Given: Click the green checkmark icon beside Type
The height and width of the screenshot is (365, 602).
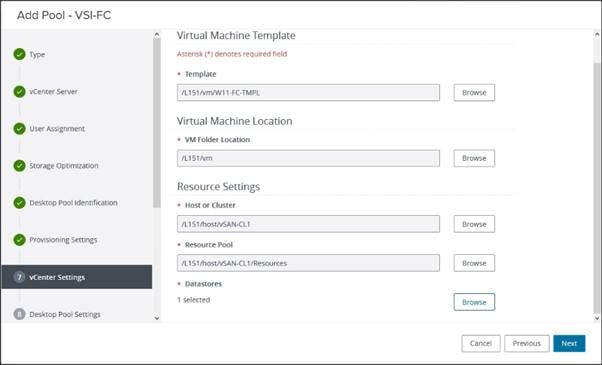Looking at the screenshot, I should [19, 55].
